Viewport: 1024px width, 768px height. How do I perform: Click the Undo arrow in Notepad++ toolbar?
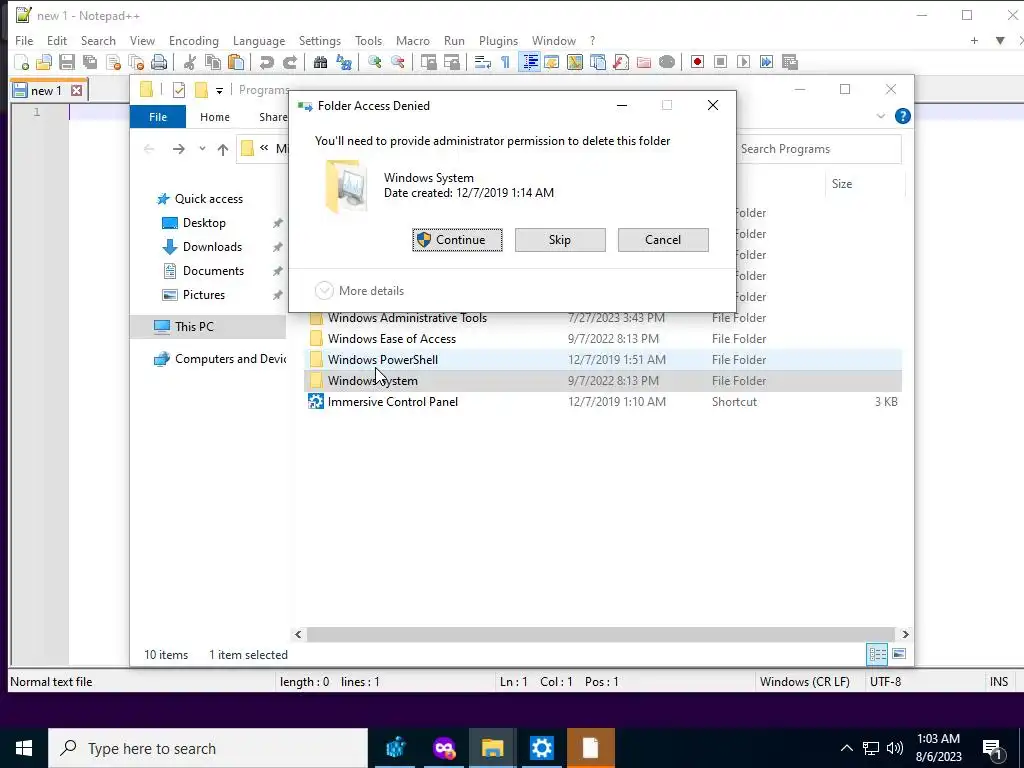tap(266, 62)
